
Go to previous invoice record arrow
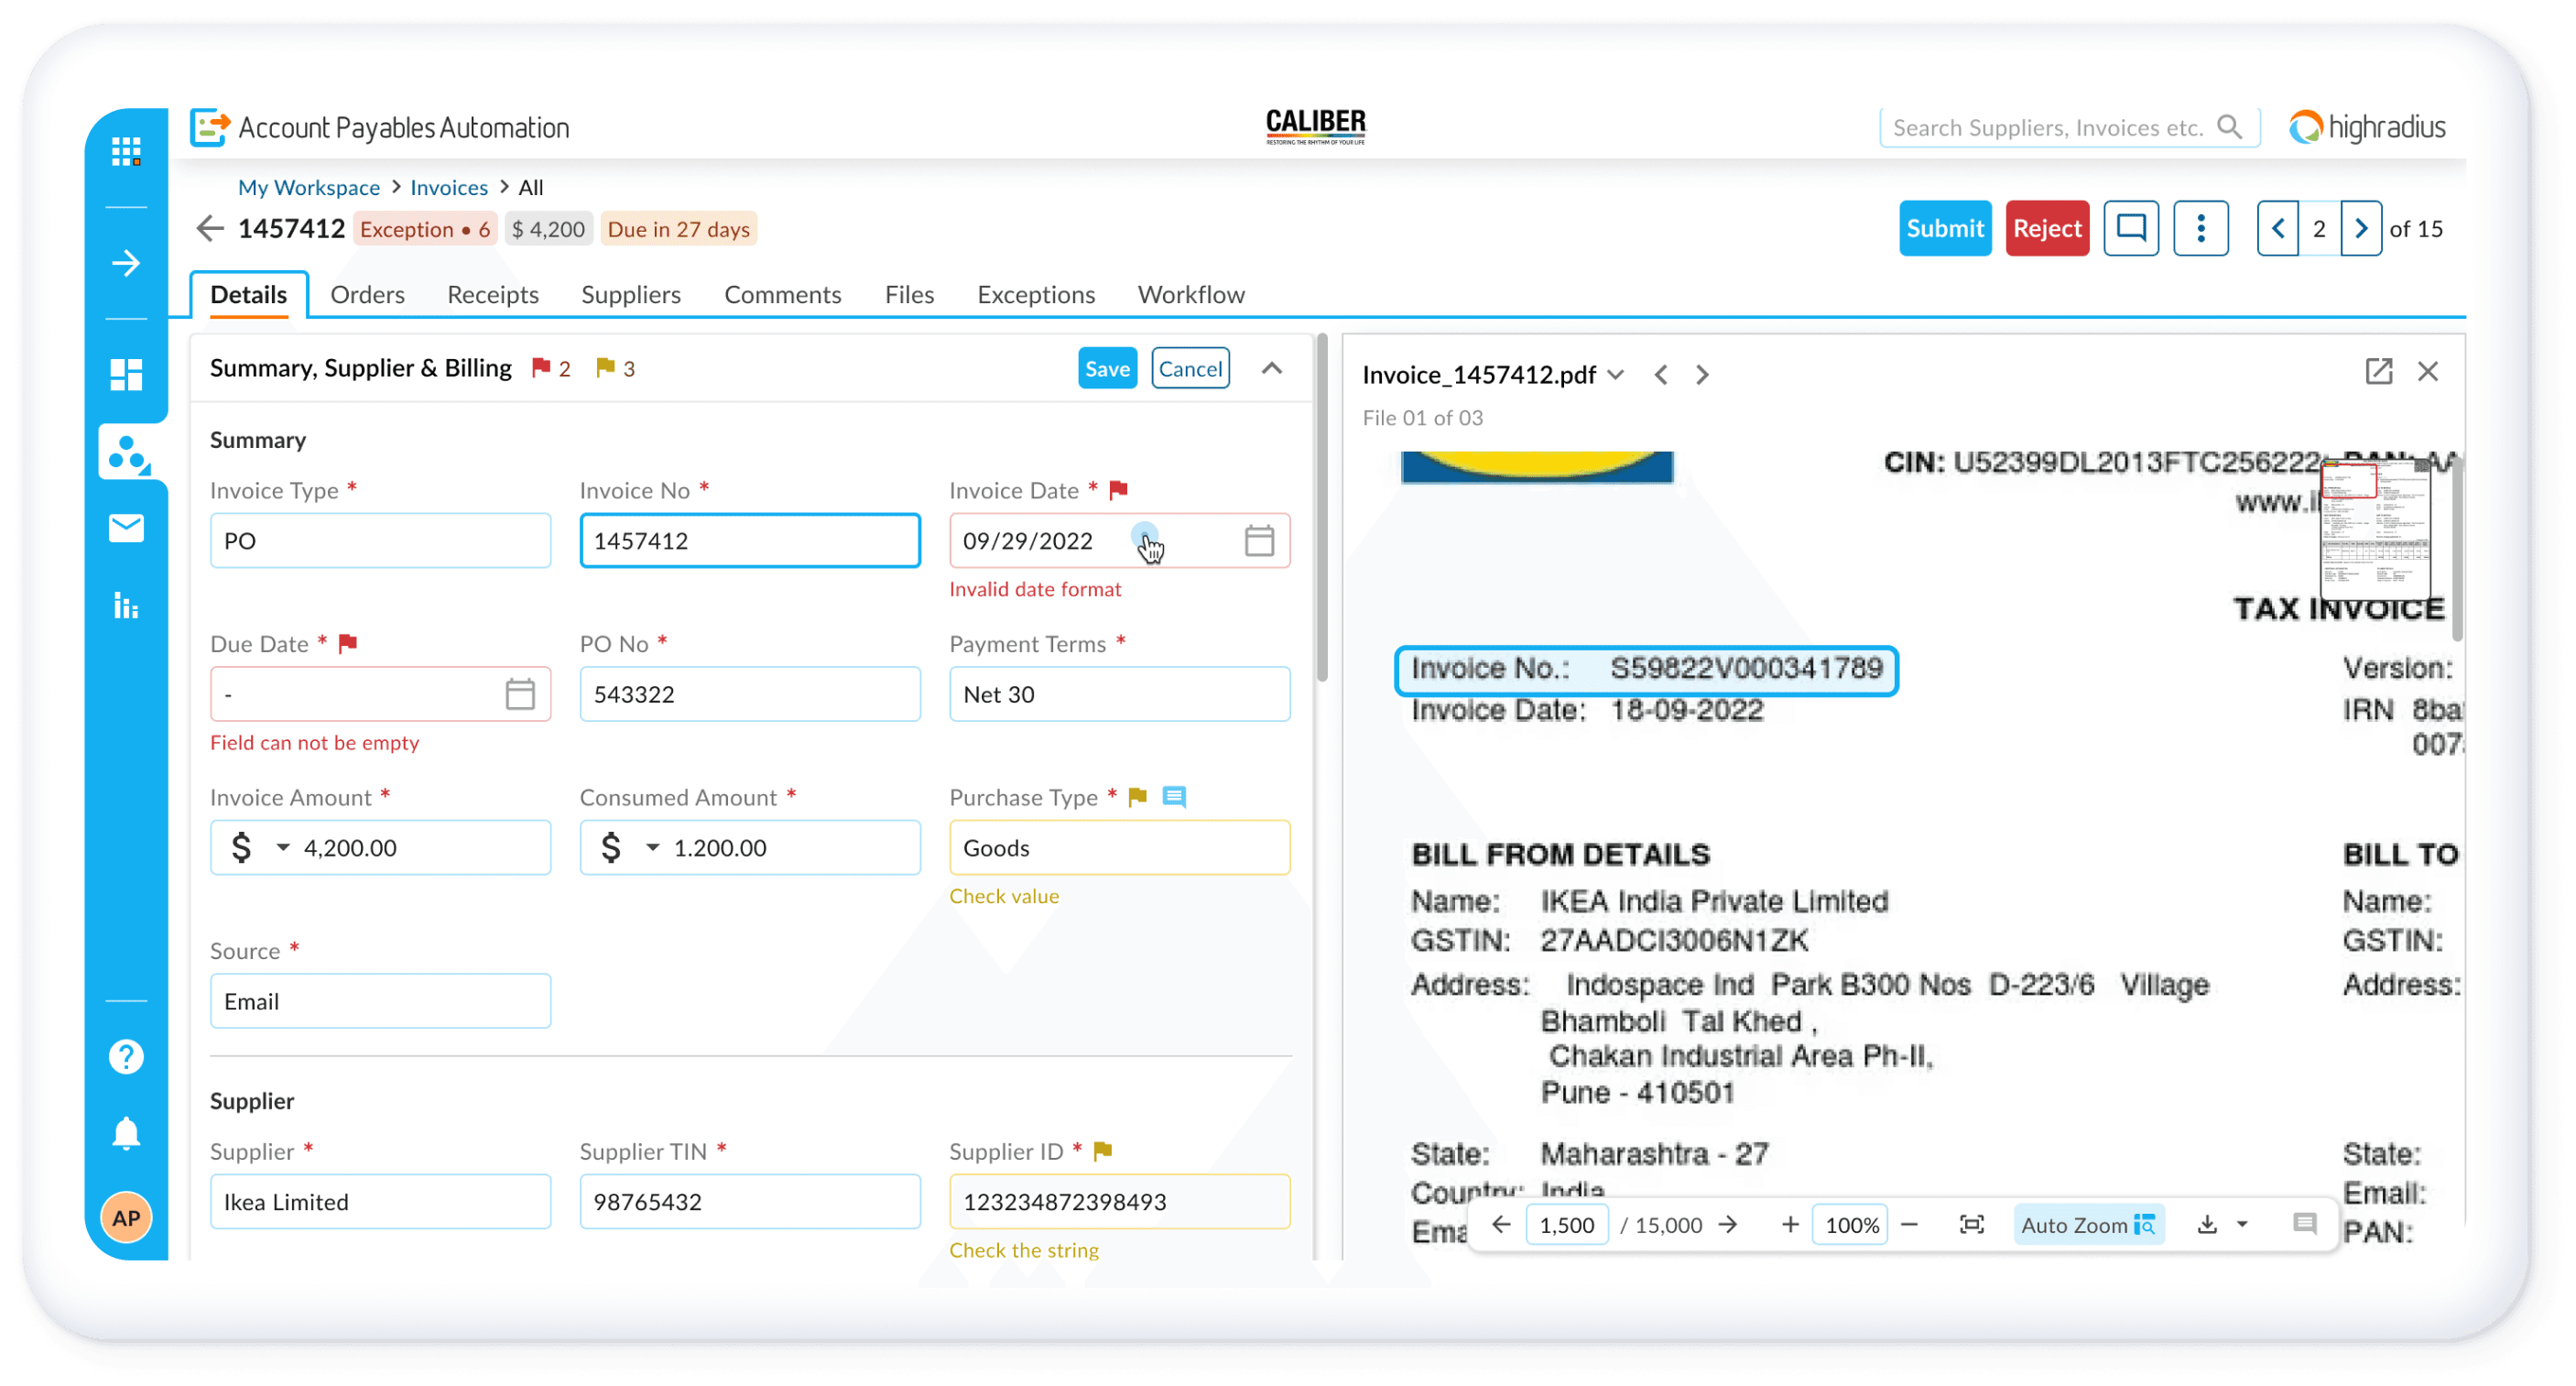(2278, 228)
